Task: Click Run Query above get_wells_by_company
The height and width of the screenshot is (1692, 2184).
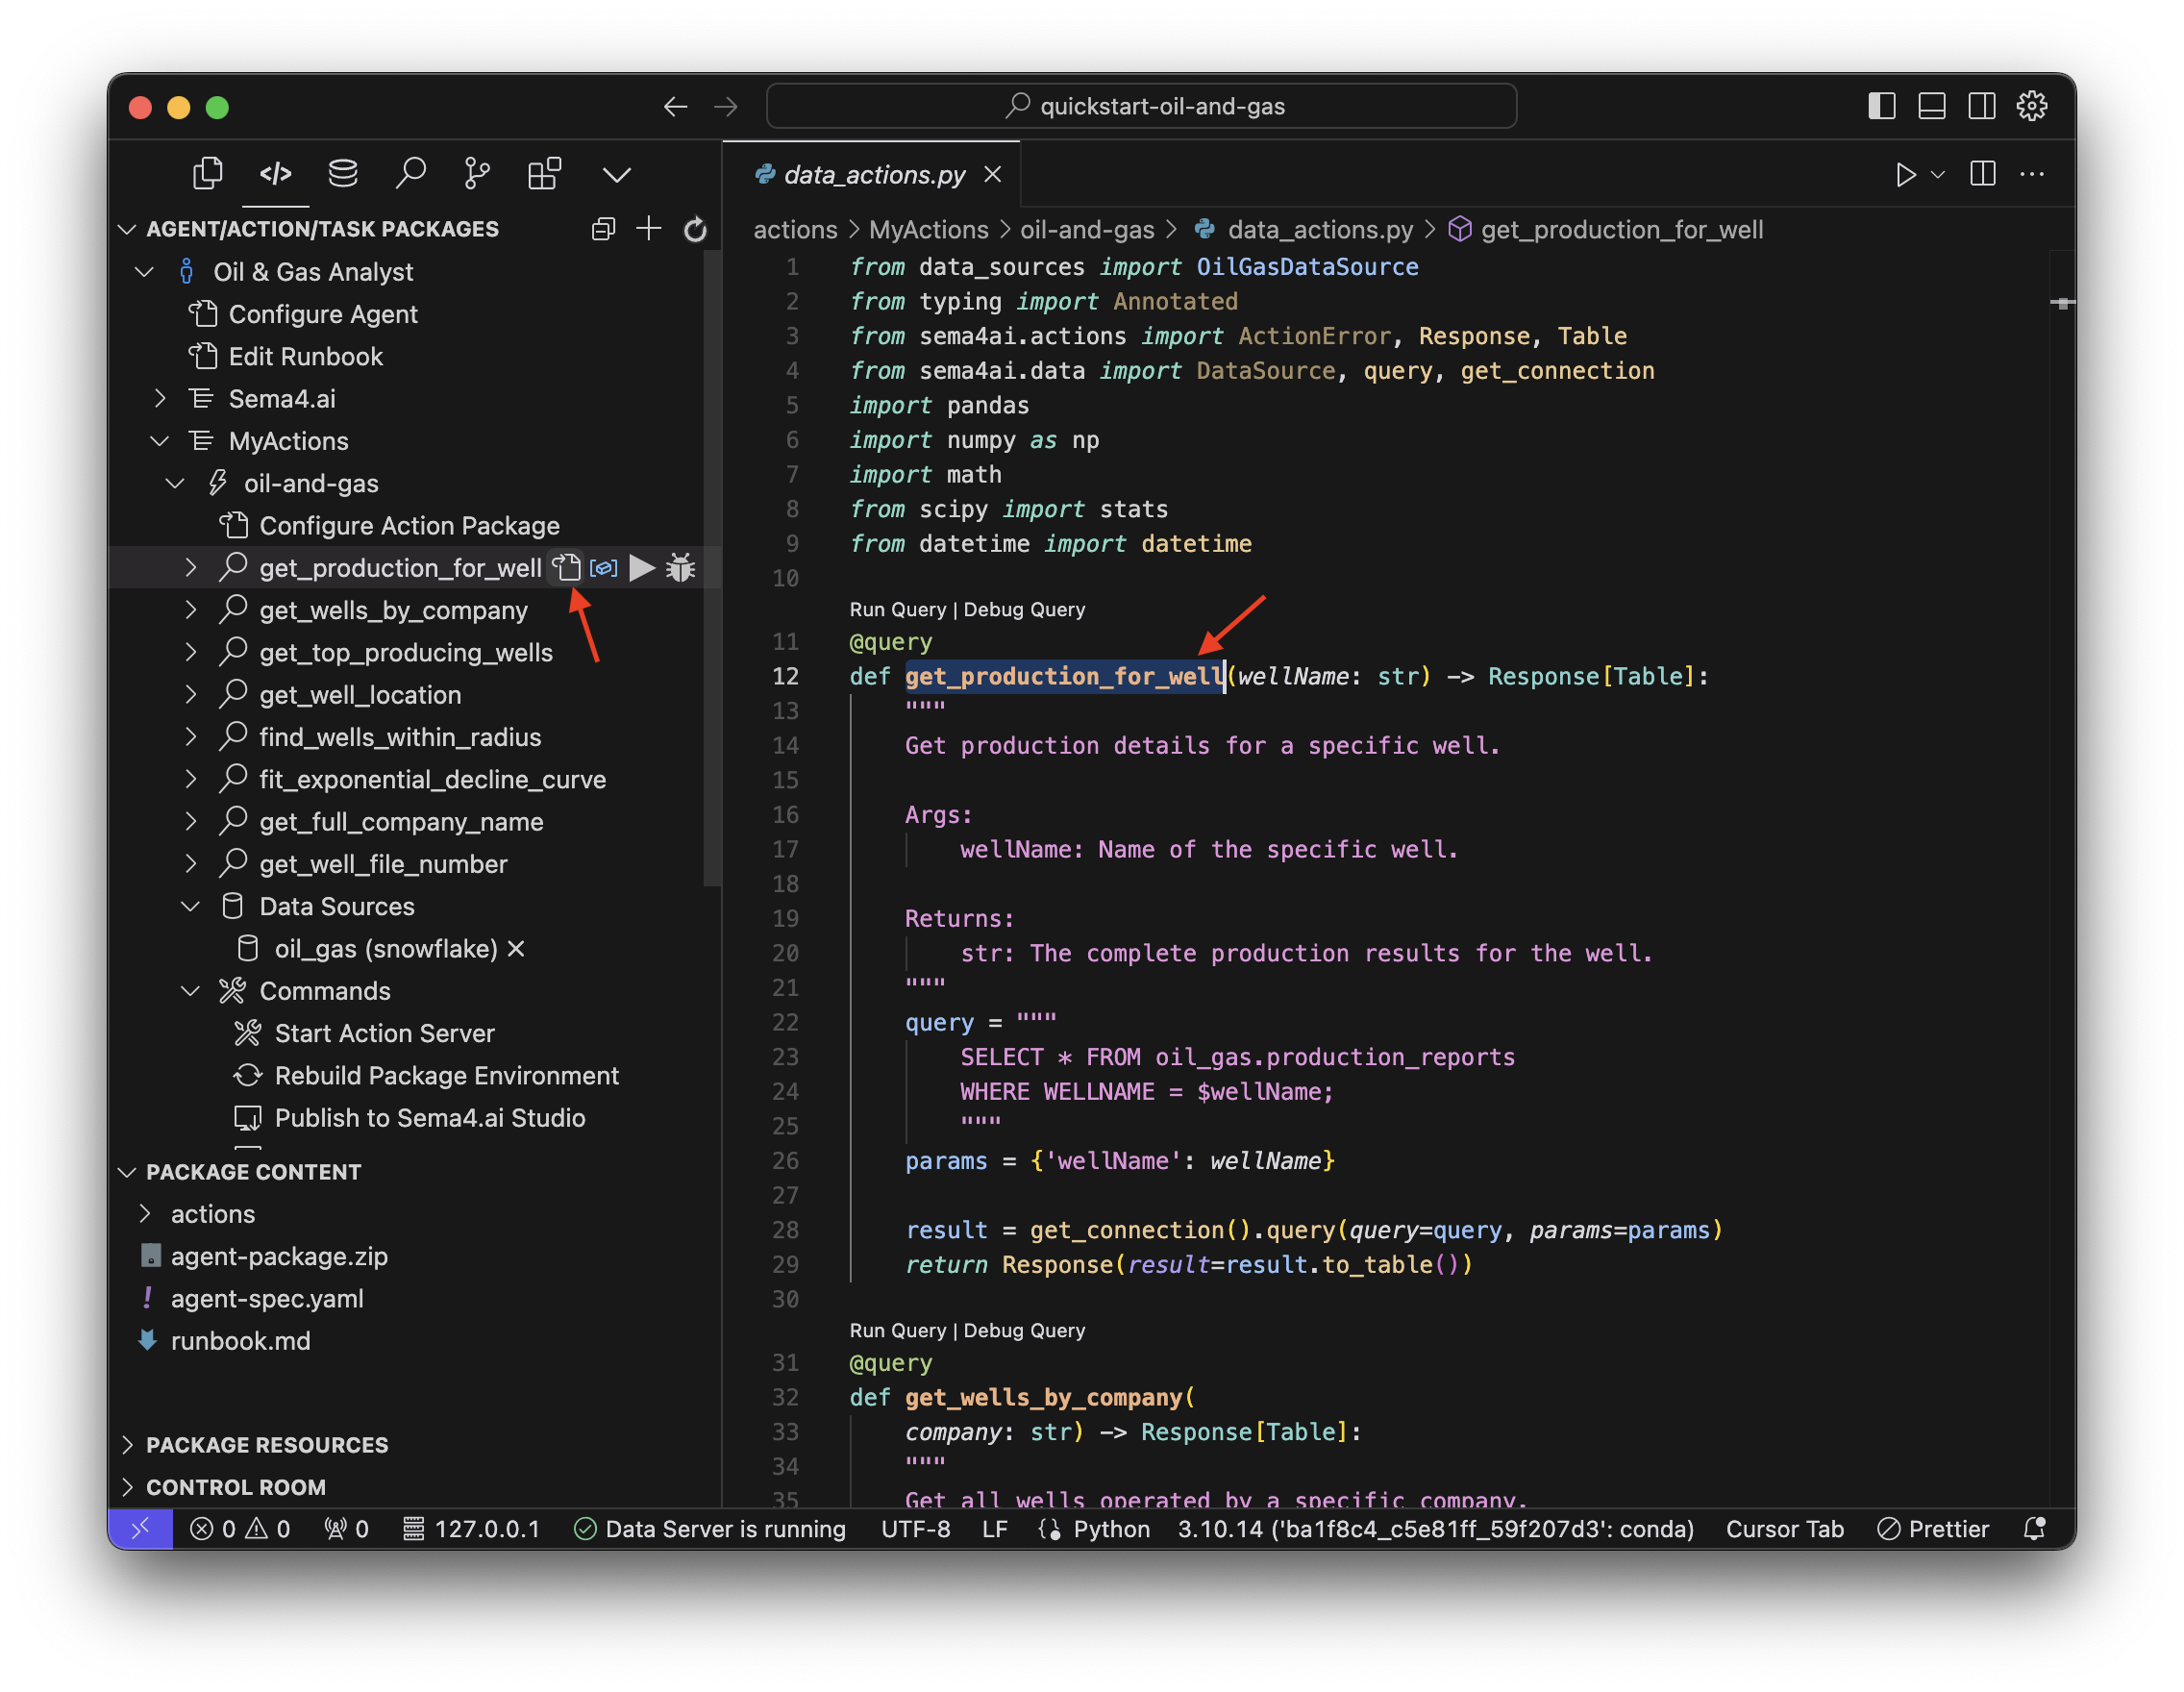Action: point(897,1330)
